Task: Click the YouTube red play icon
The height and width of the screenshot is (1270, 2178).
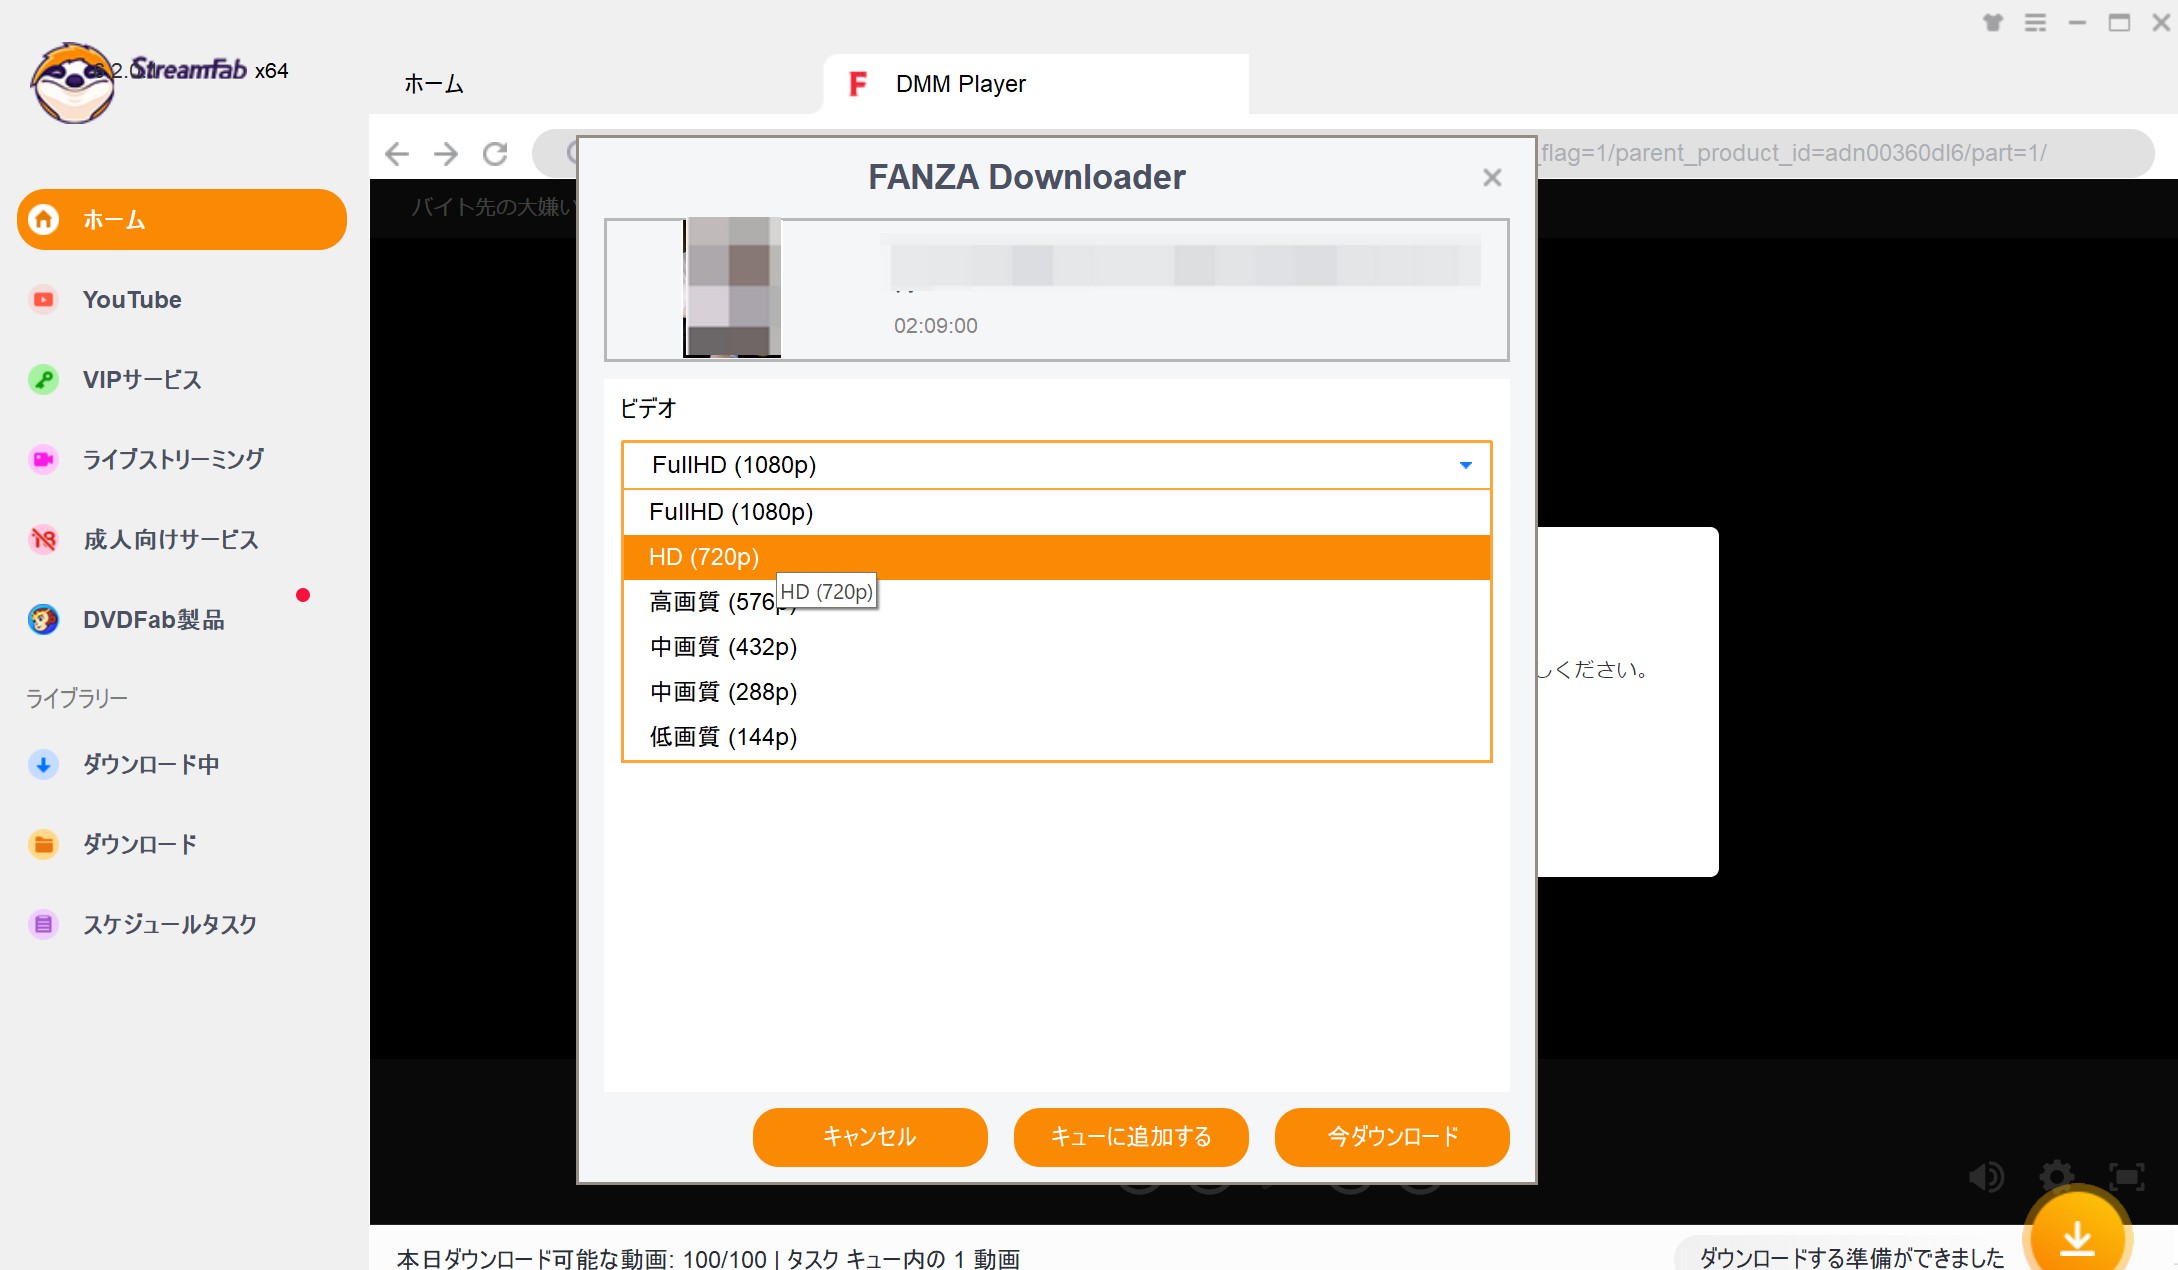Action: point(43,299)
